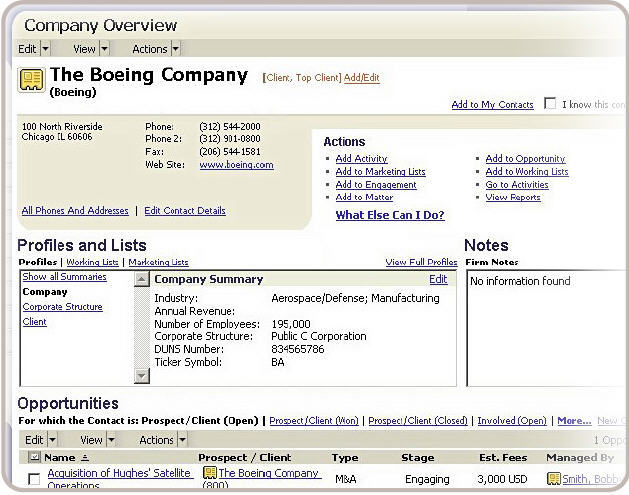
Task: Click the '3,000 USD' est. fees cell
Action: coord(503,479)
